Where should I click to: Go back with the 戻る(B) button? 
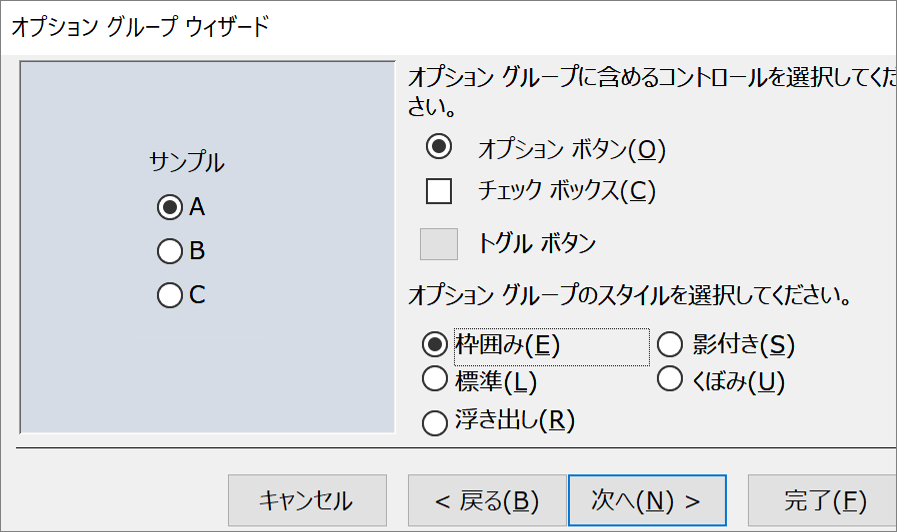[487, 500]
